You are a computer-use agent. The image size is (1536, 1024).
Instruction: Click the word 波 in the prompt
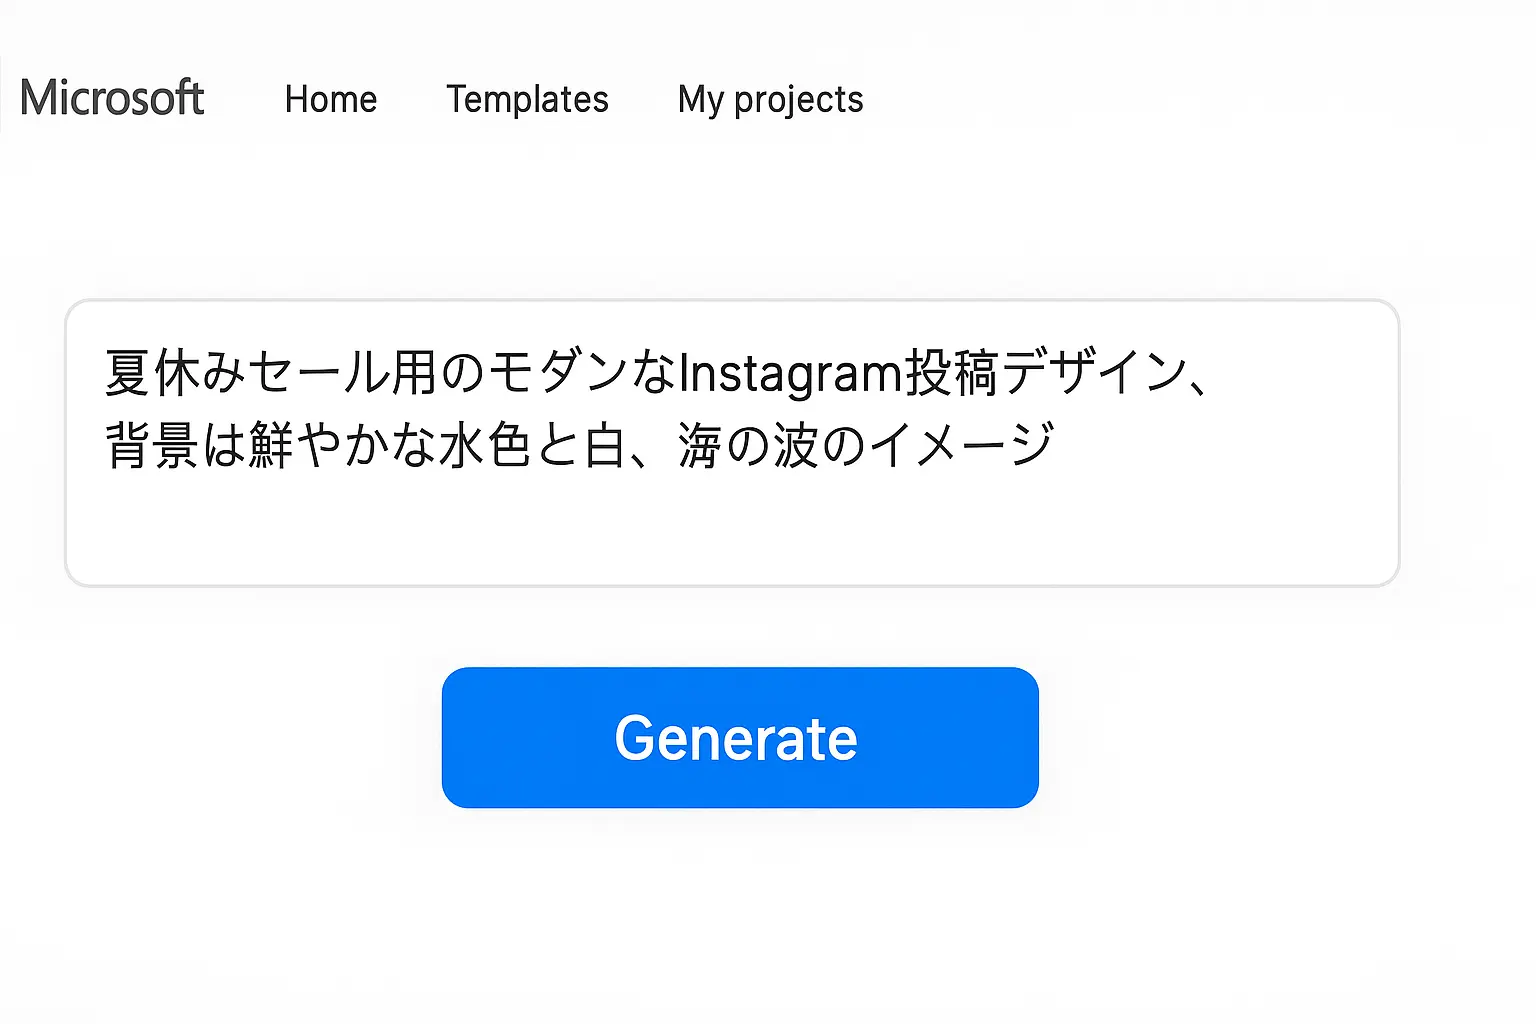[796, 445]
